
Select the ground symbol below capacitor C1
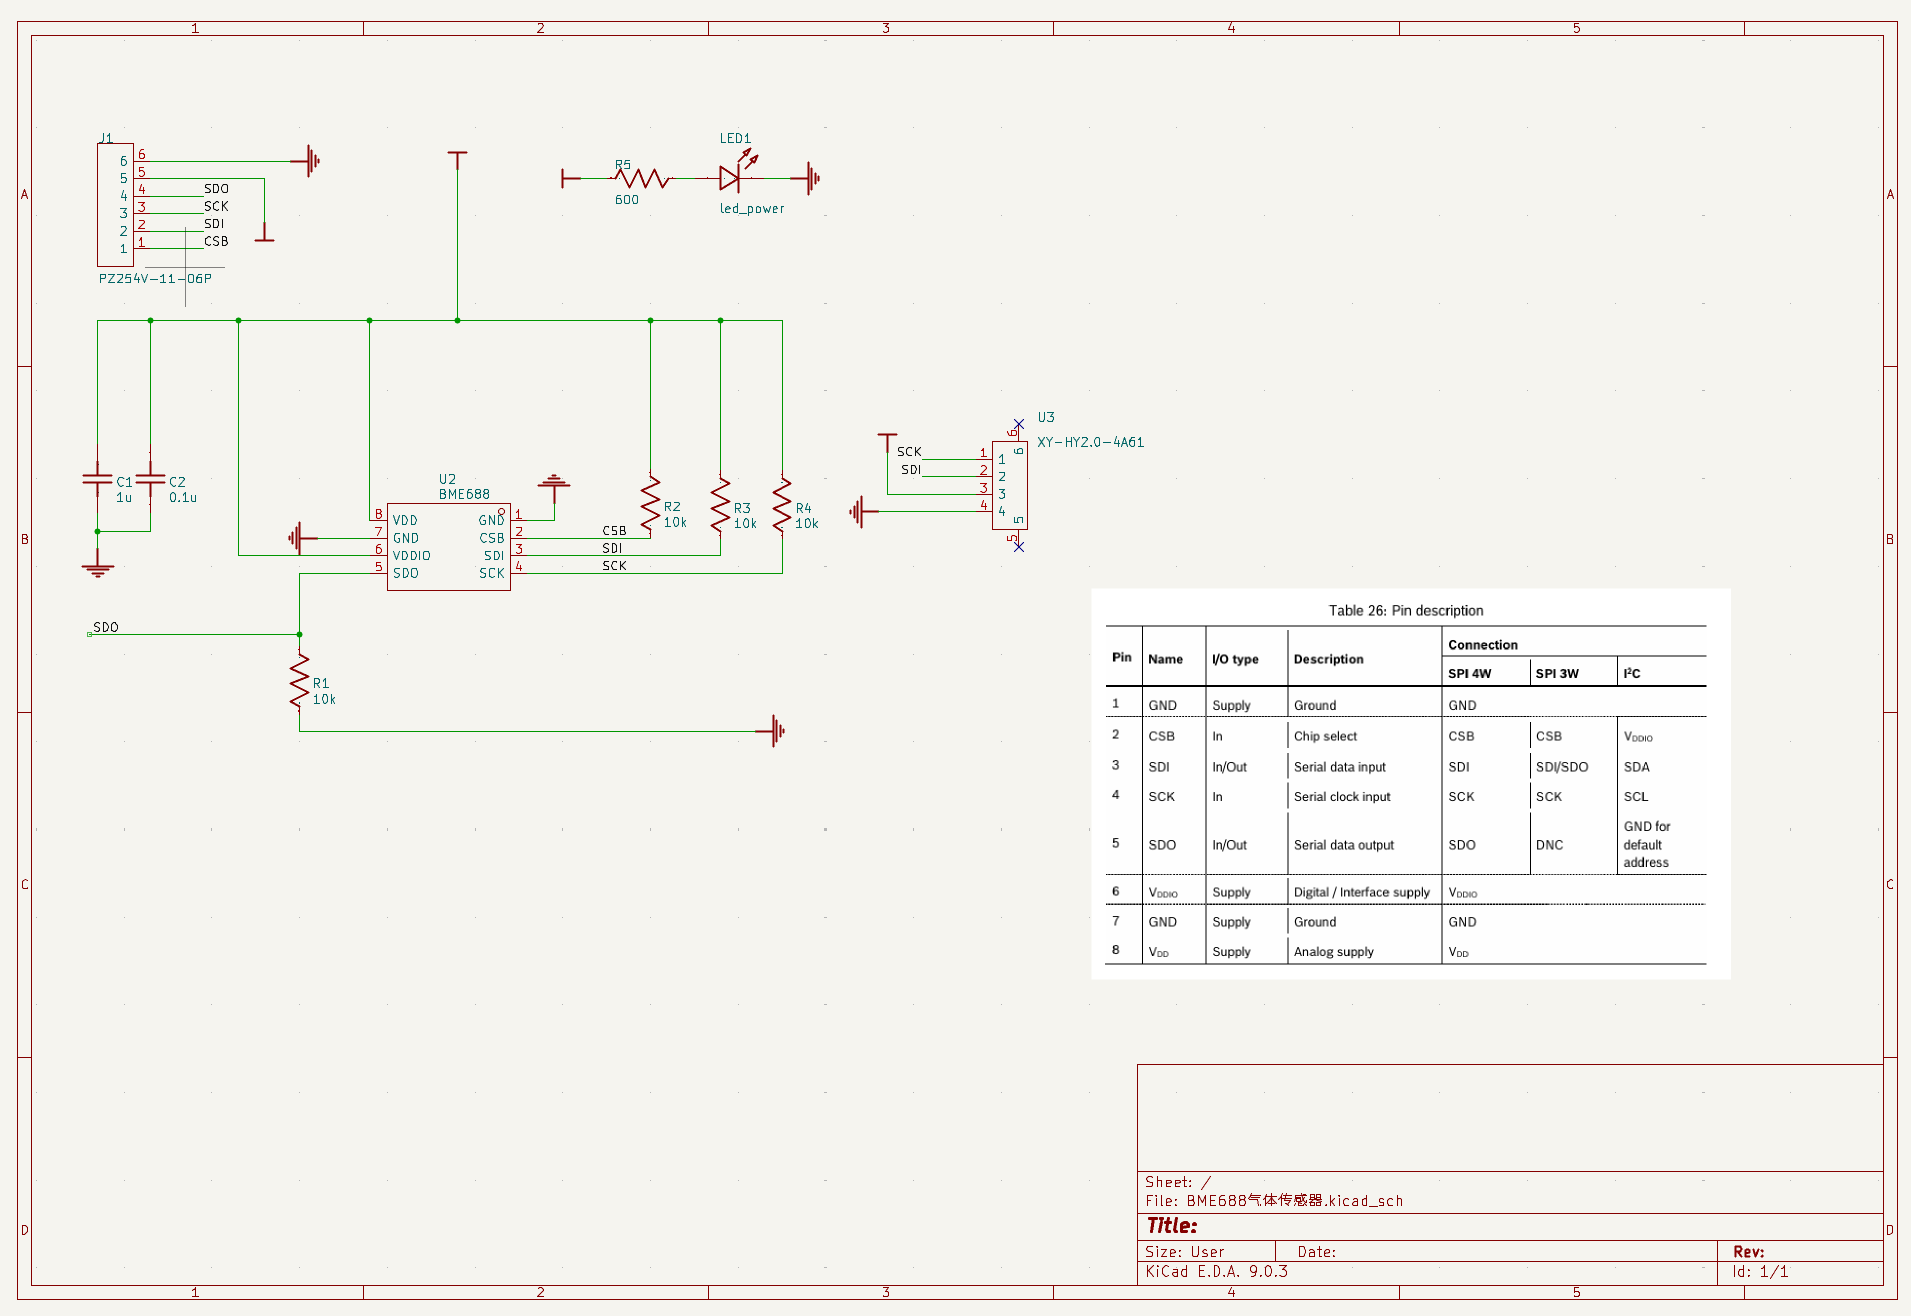[97, 568]
